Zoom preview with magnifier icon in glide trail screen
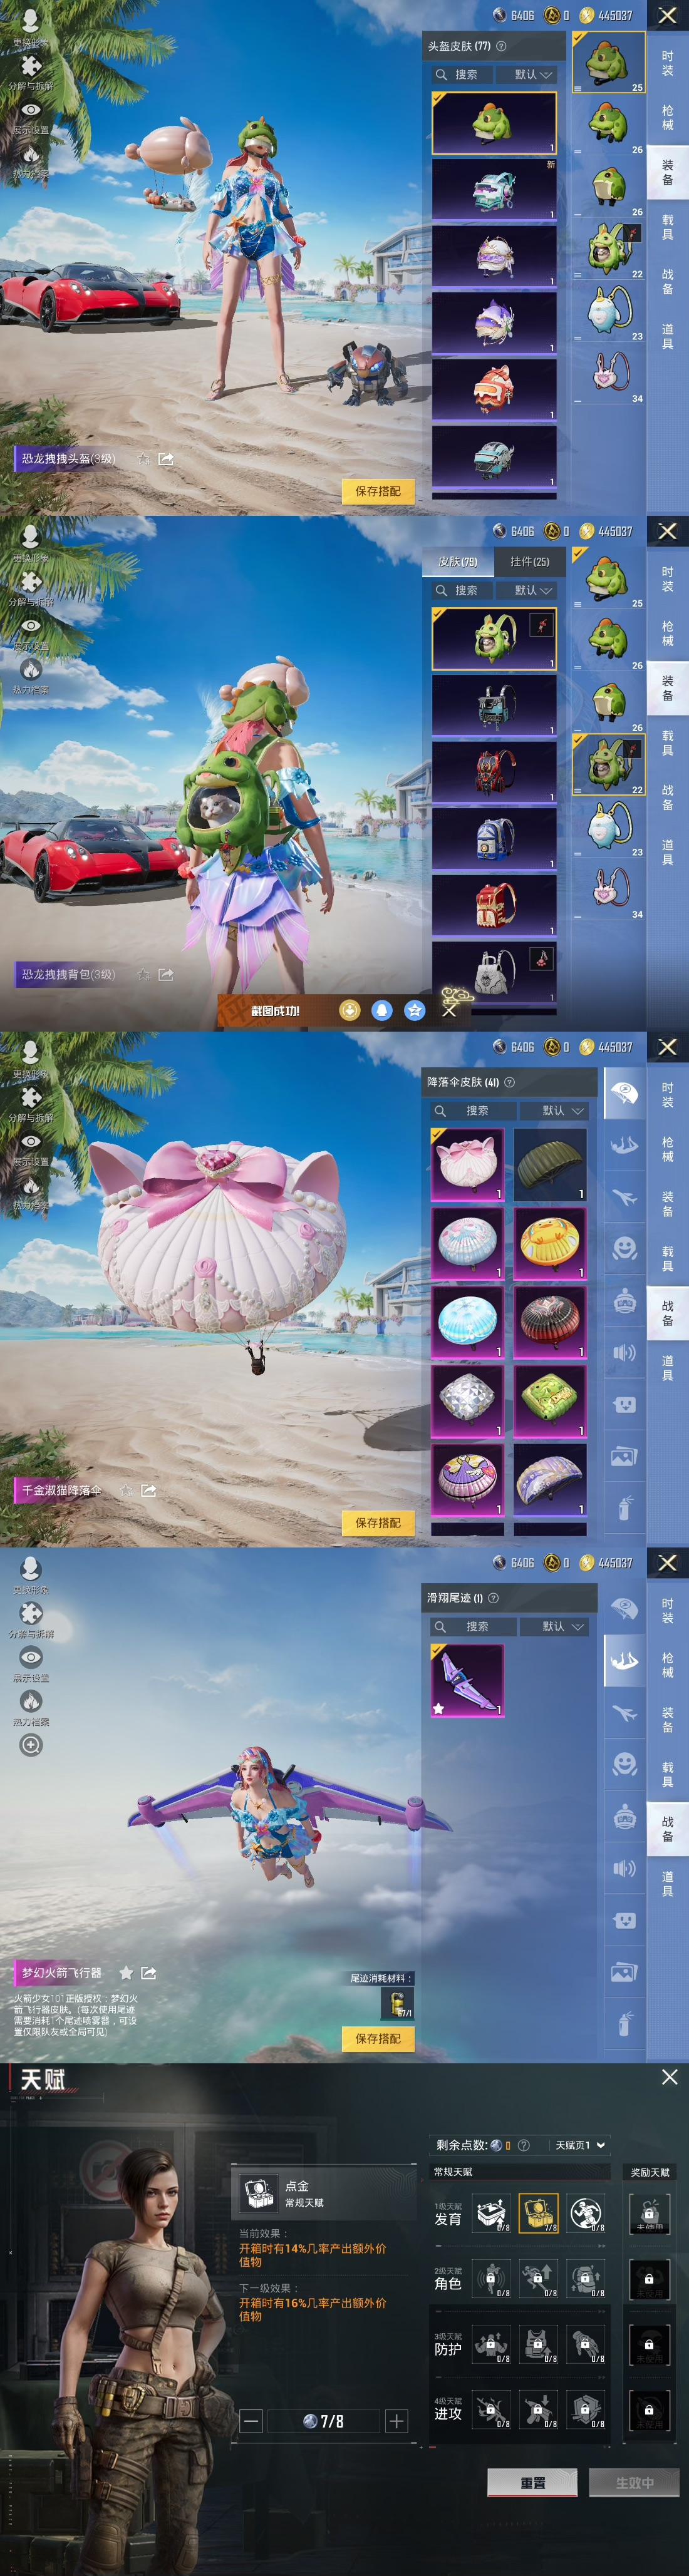 click(x=31, y=1745)
